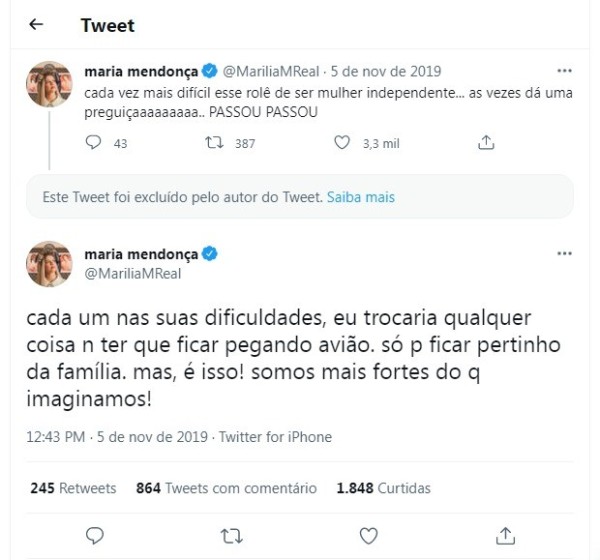Image resolution: width=600 pixels, height=560 pixels.
Task: Click the 12:43 PM timestamp
Action: pyautogui.click(x=59, y=437)
